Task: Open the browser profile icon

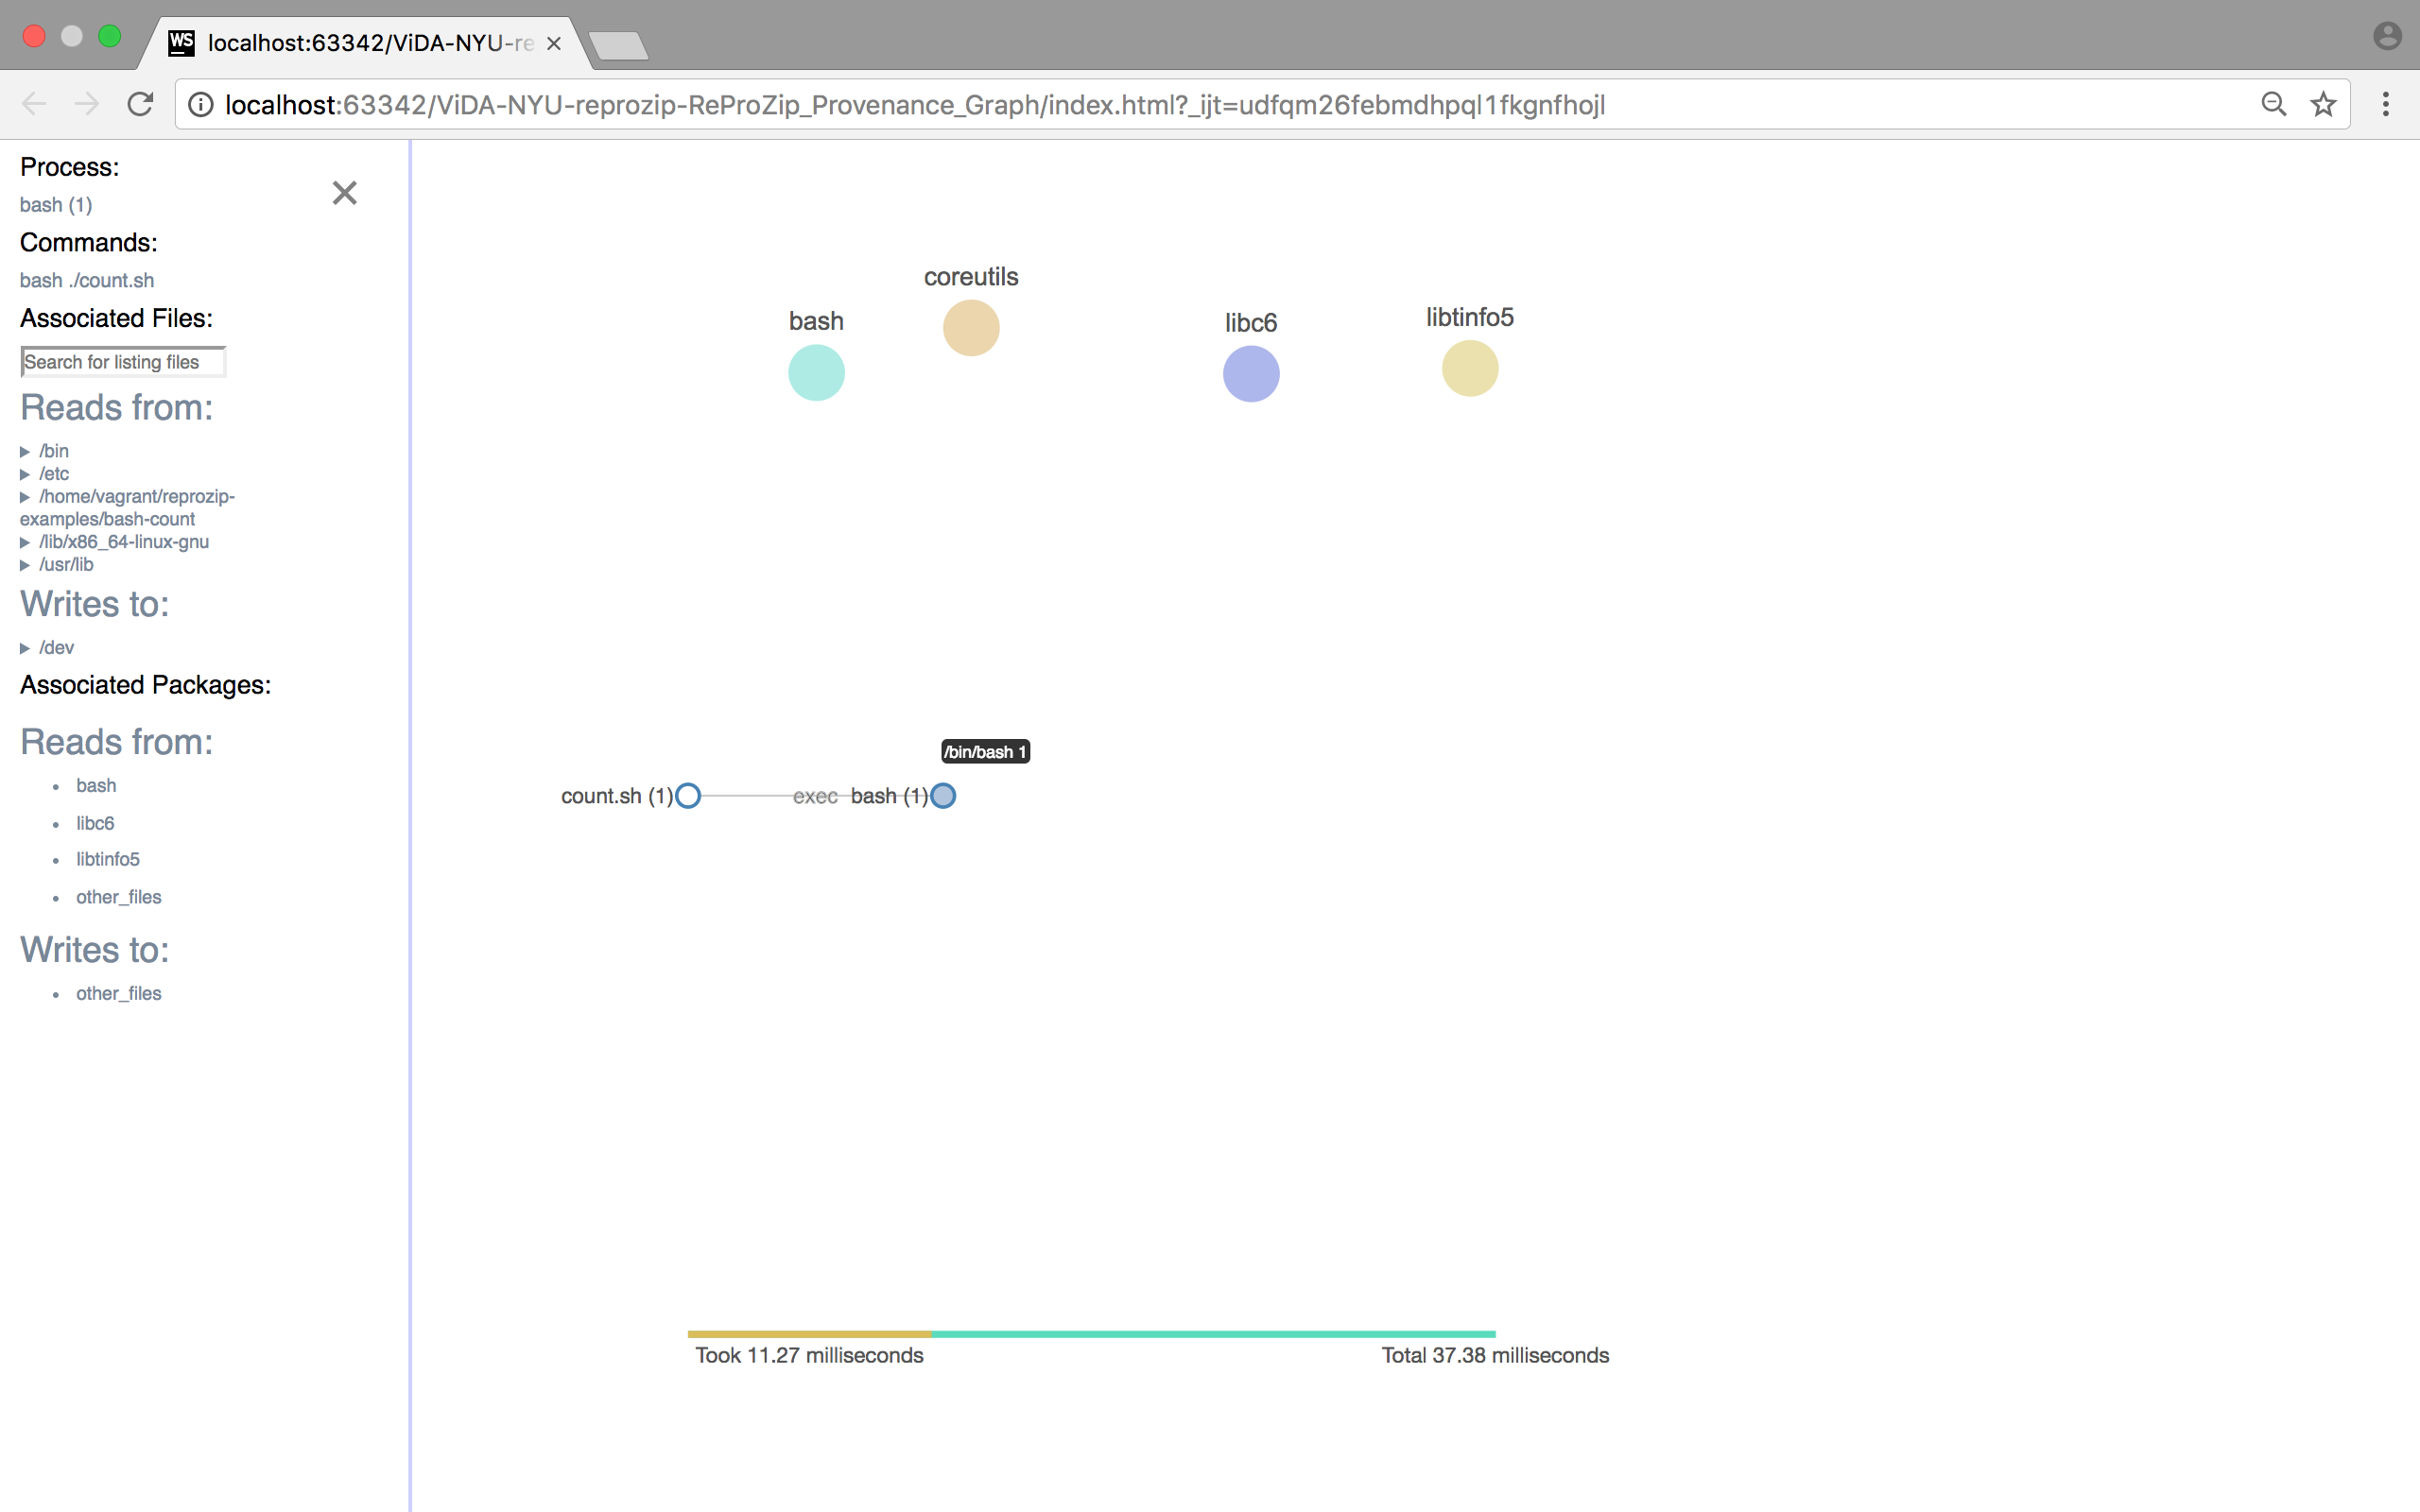Action: click(2388, 35)
